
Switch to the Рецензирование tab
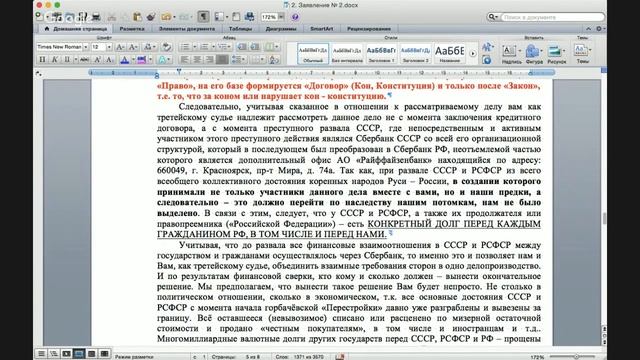(x=369, y=29)
